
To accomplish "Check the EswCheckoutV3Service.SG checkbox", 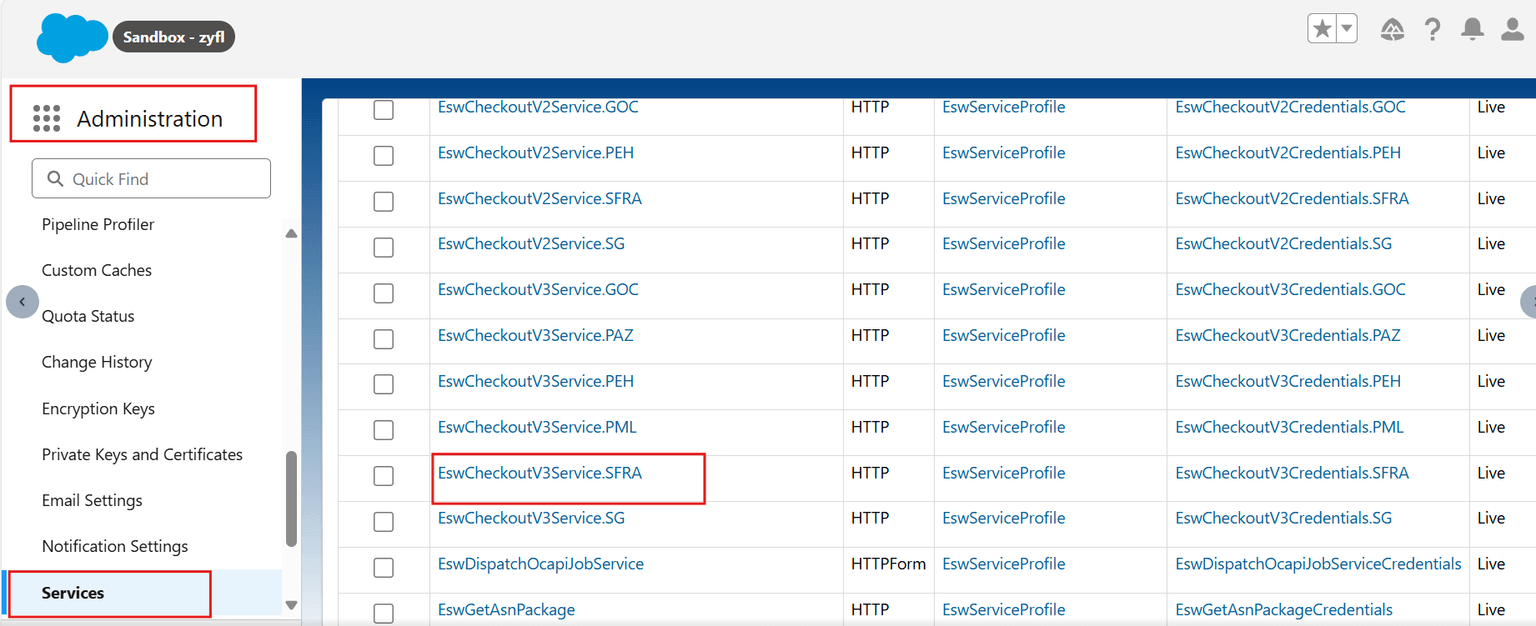I will pos(383,522).
